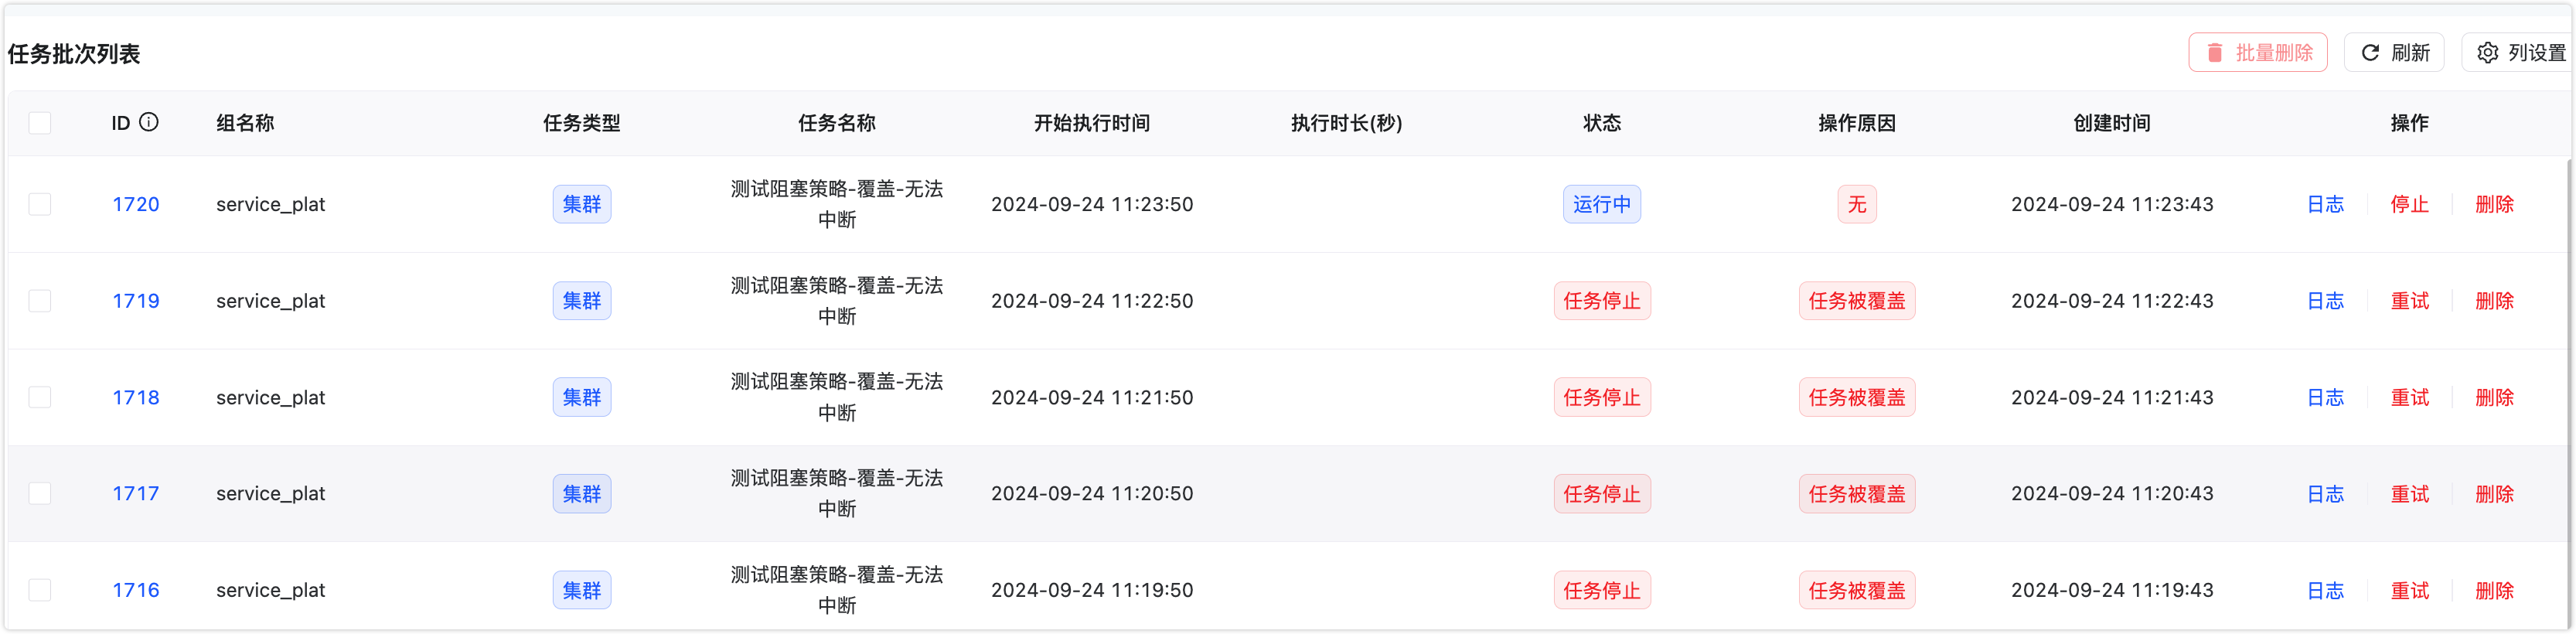
Task: Open the log for task 1716
Action: click(2325, 590)
